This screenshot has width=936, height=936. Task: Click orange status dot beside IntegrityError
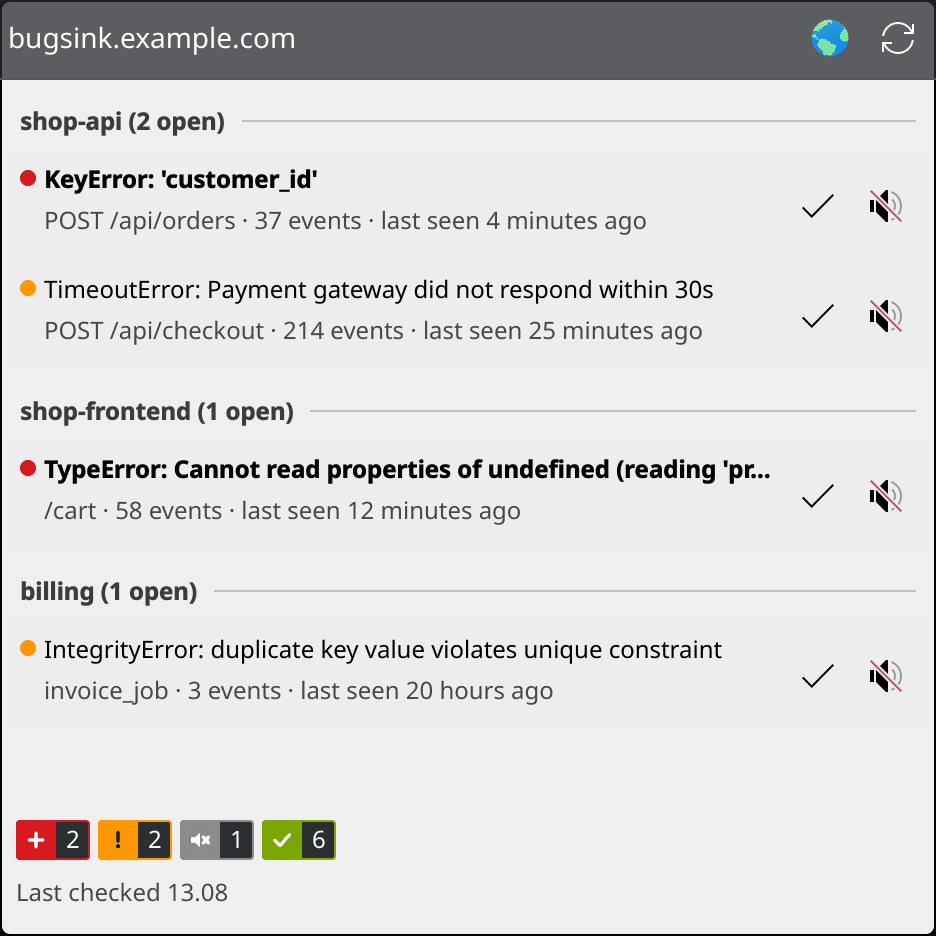(x=28, y=648)
